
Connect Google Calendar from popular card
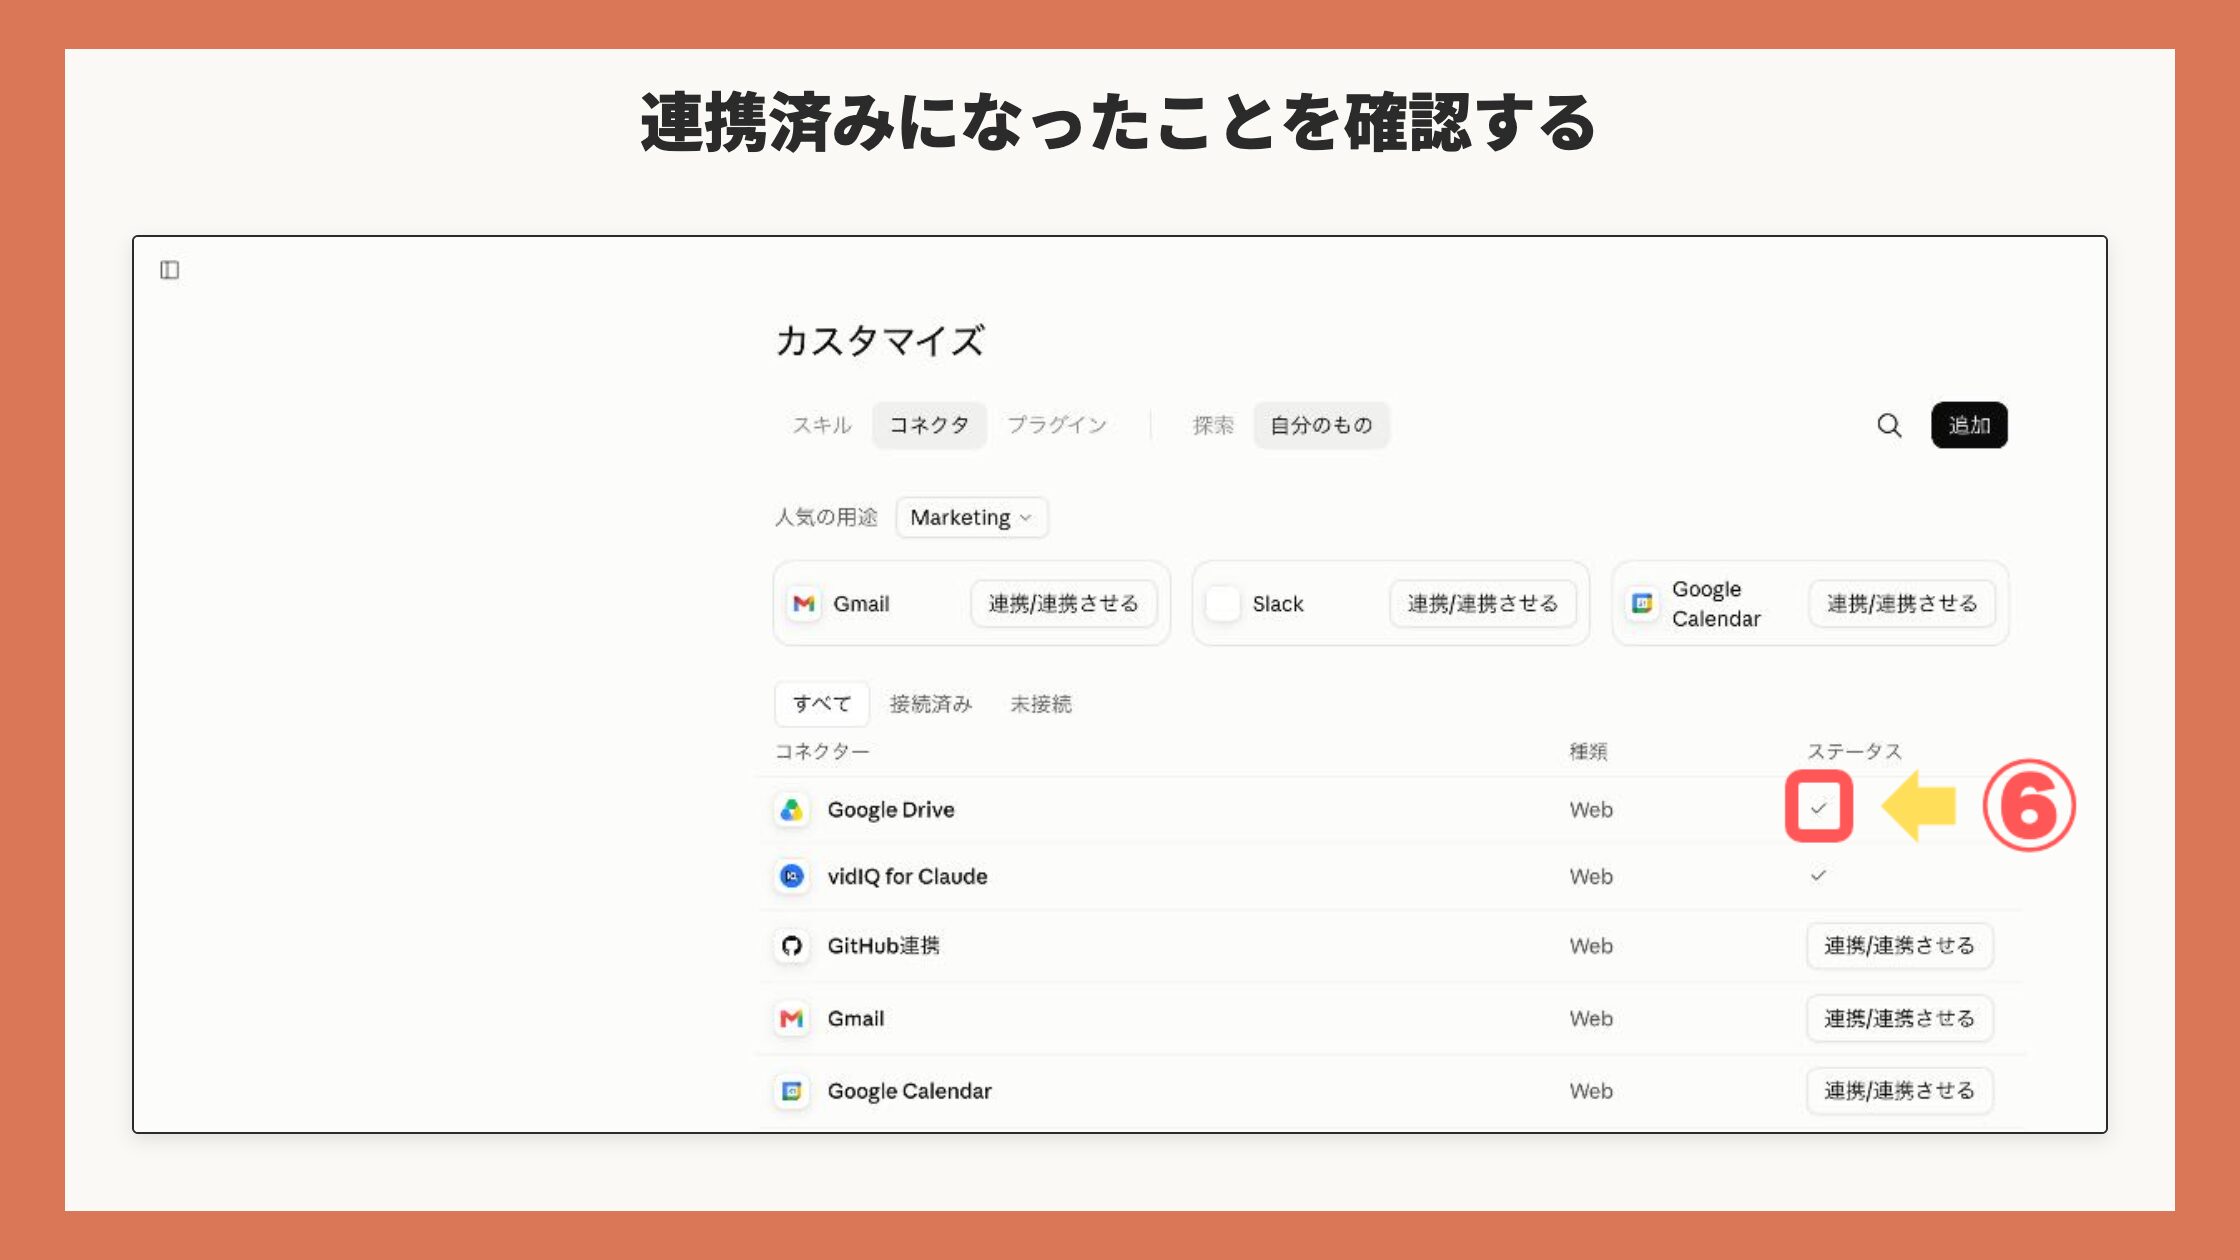(1902, 604)
